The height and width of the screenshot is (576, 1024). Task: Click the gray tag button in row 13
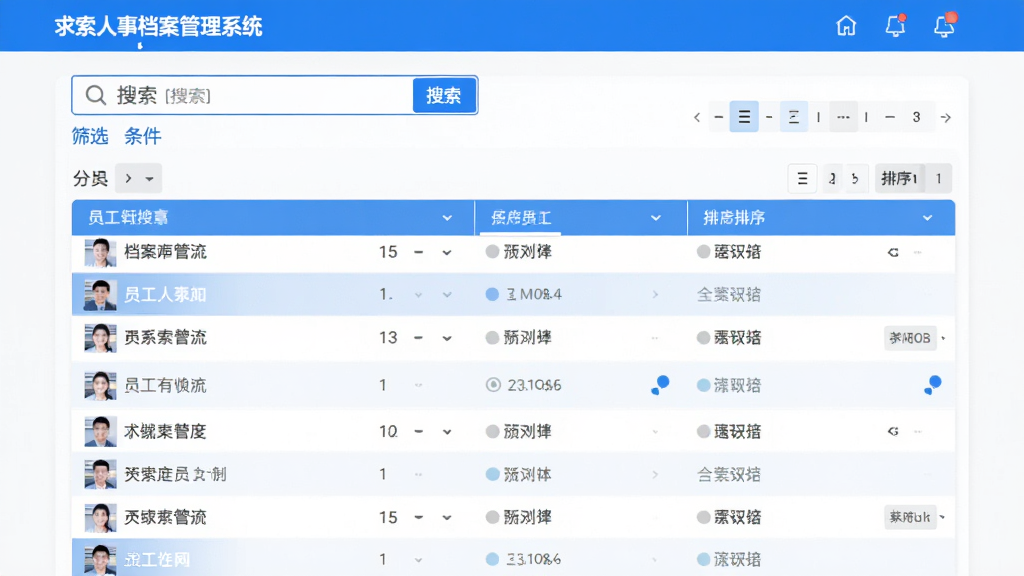[910, 338]
